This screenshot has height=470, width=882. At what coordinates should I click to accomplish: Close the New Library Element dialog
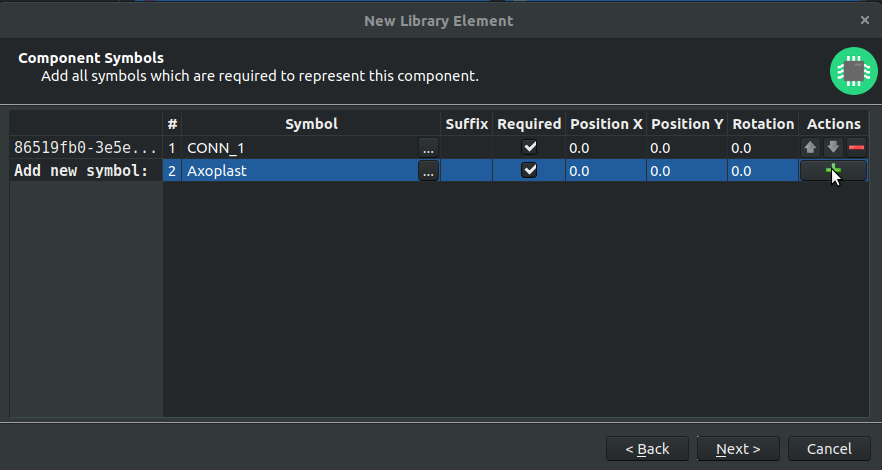(865, 20)
